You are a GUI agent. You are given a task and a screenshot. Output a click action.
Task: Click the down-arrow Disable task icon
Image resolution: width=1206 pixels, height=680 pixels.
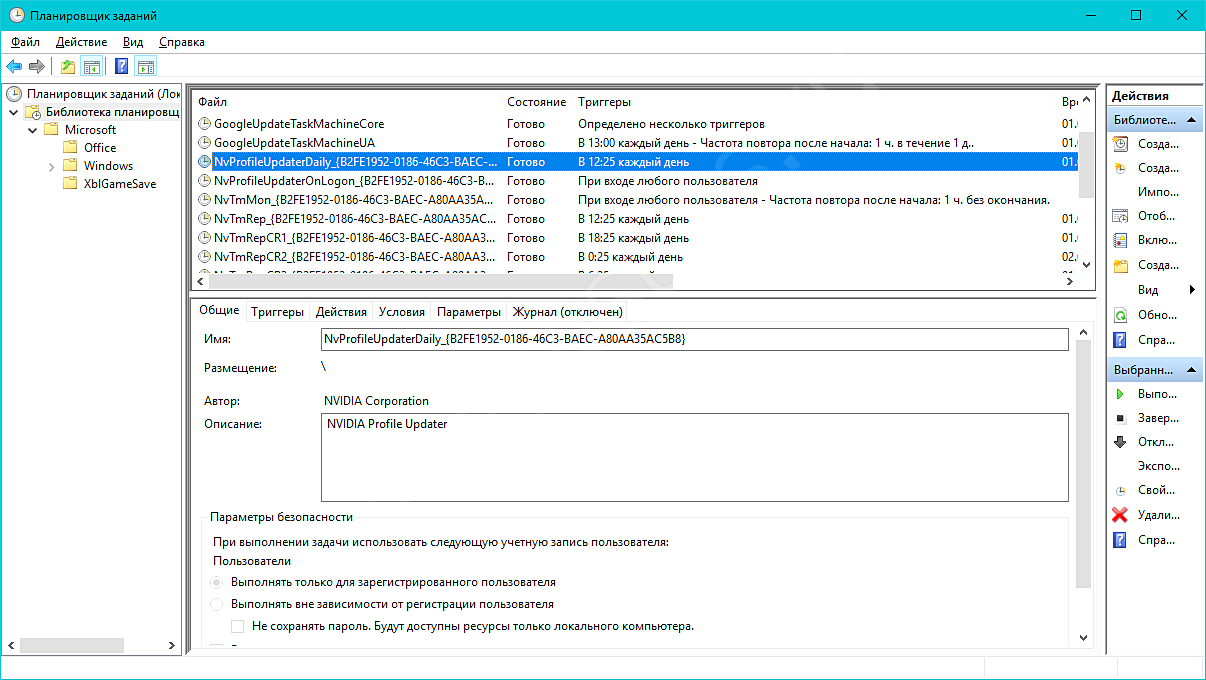tap(1120, 442)
